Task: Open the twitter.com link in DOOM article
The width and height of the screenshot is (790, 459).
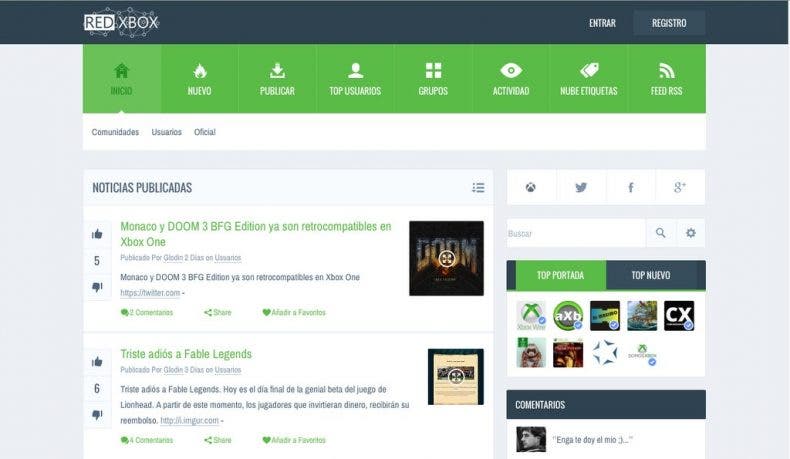Action: coord(150,293)
